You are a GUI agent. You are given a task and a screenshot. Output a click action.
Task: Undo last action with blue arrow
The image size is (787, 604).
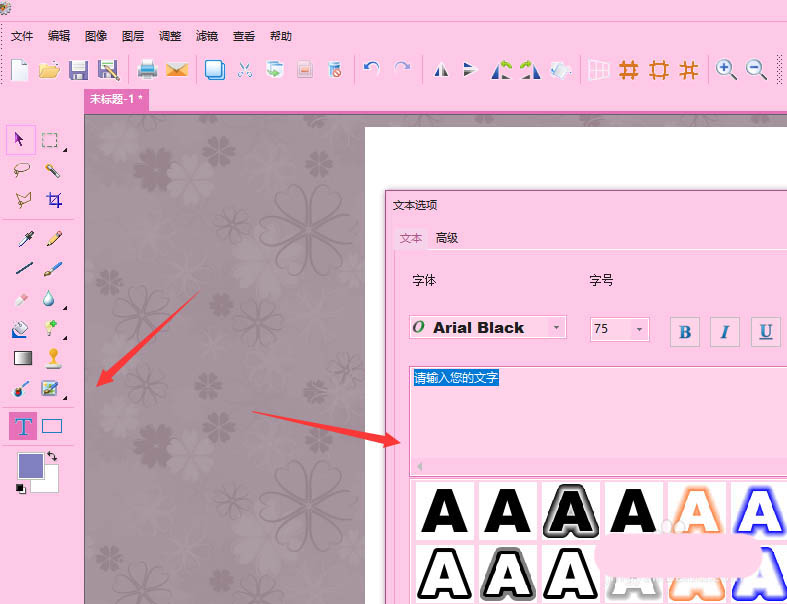tap(371, 68)
